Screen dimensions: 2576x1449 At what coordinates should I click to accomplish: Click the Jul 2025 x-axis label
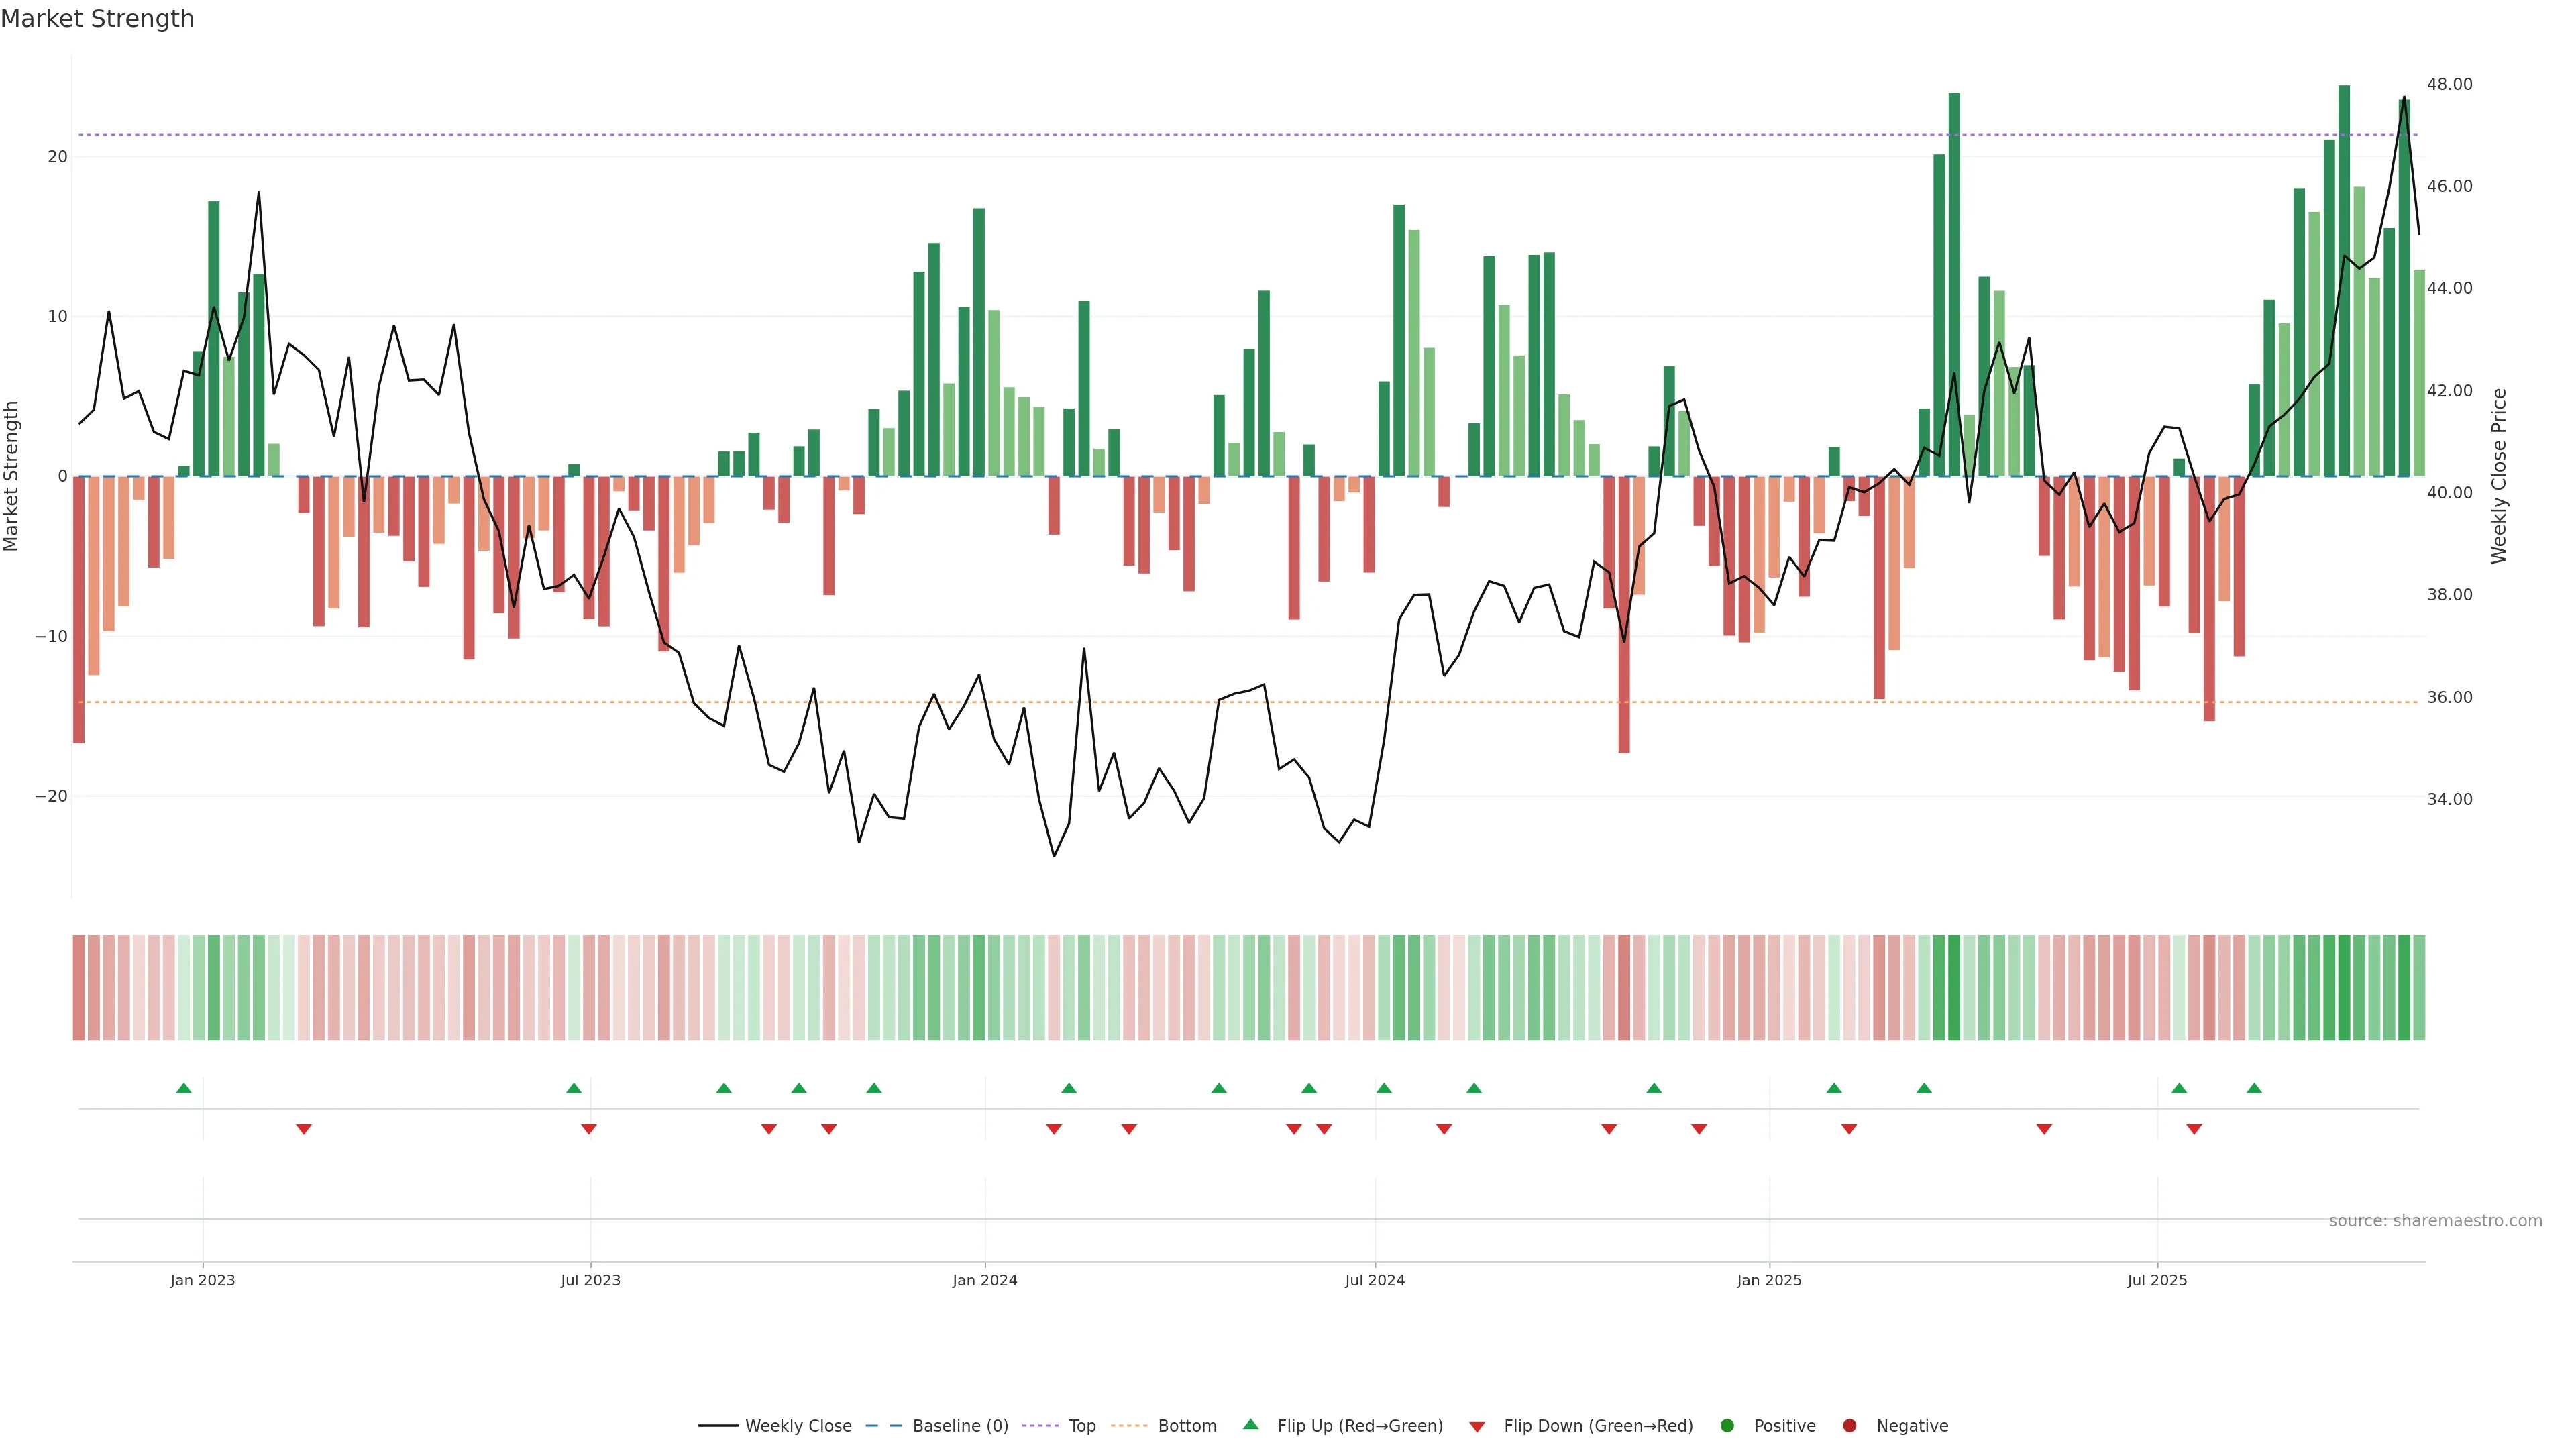(x=2157, y=1280)
